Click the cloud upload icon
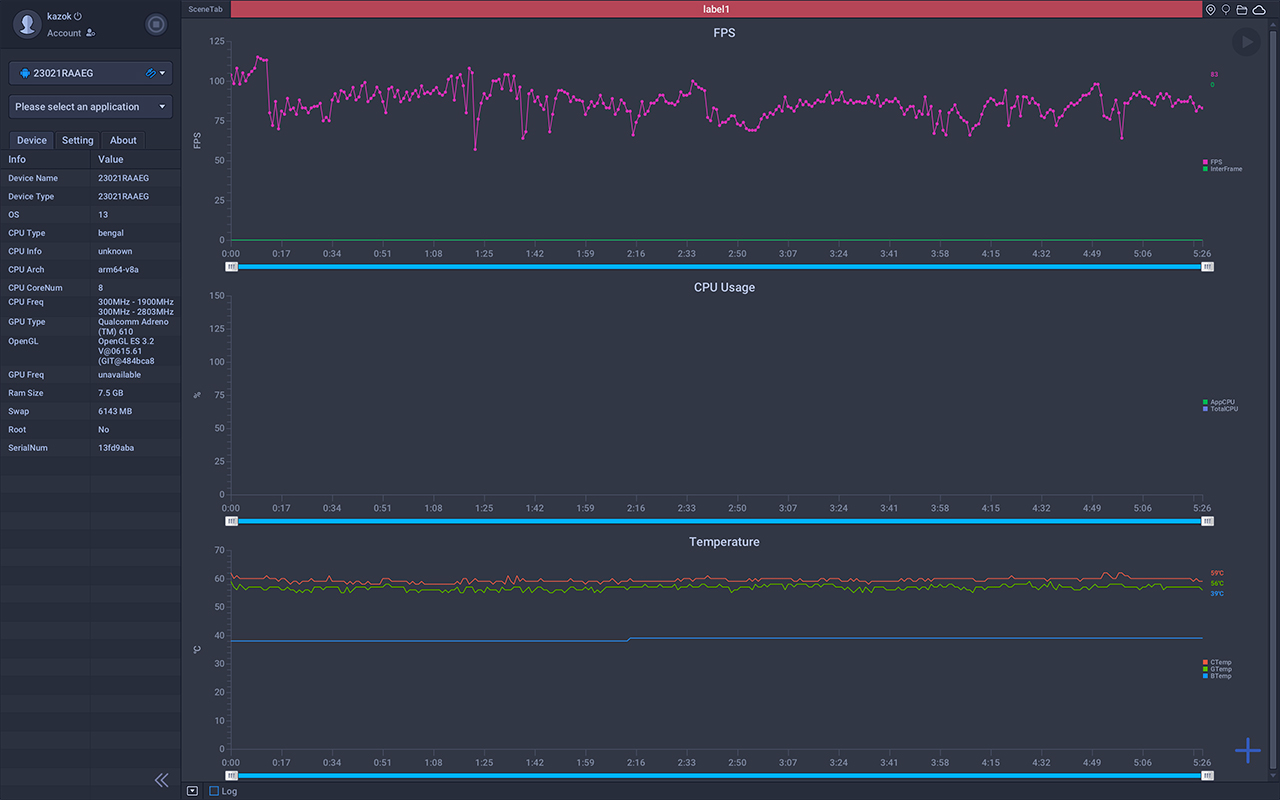Viewport: 1280px width, 800px height. pos(1259,9)
